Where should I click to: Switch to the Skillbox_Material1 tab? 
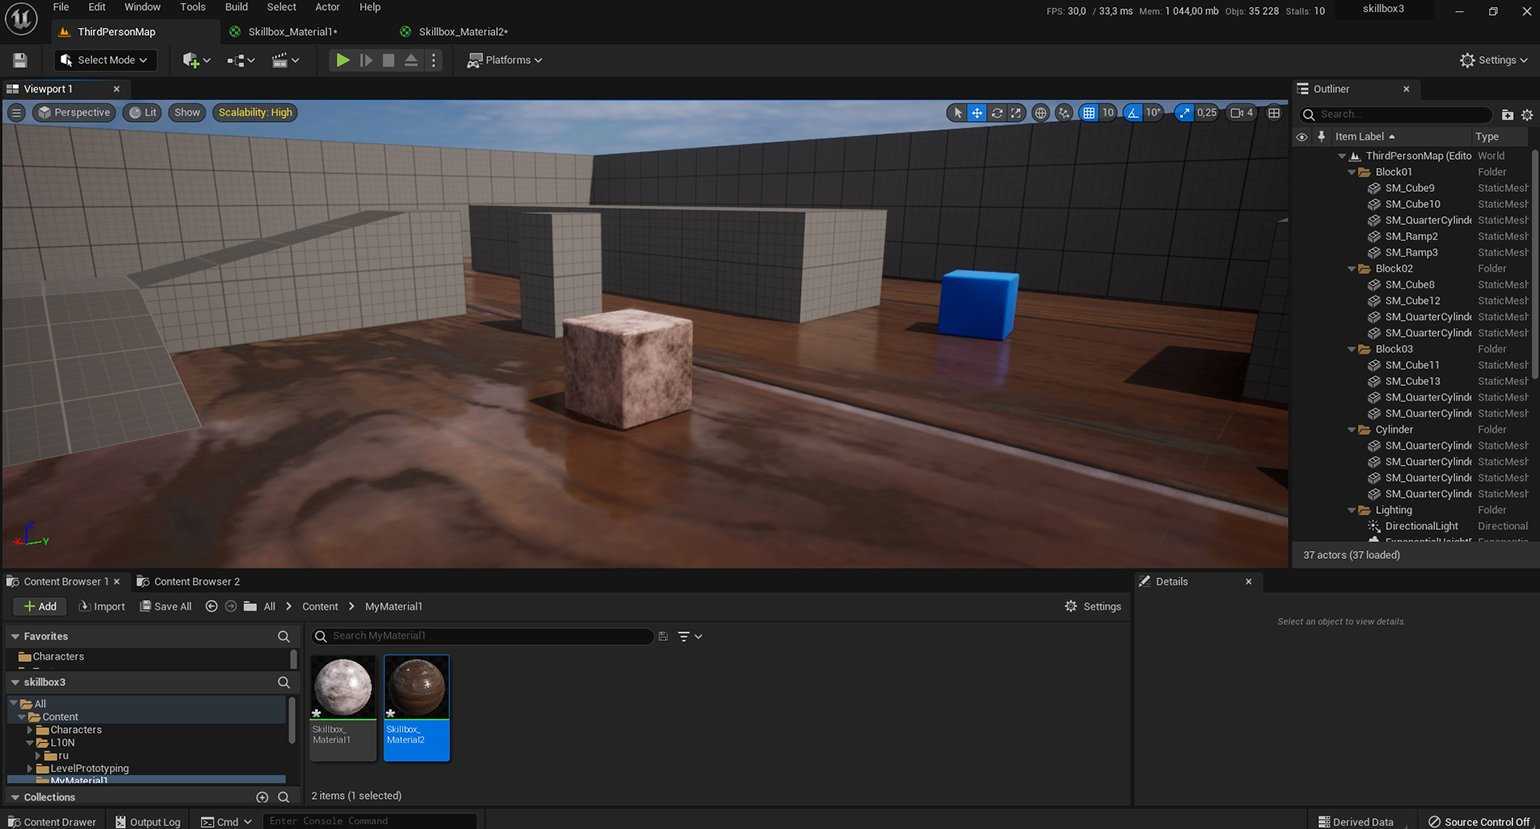pyautogui.click(x=291, y=32)
